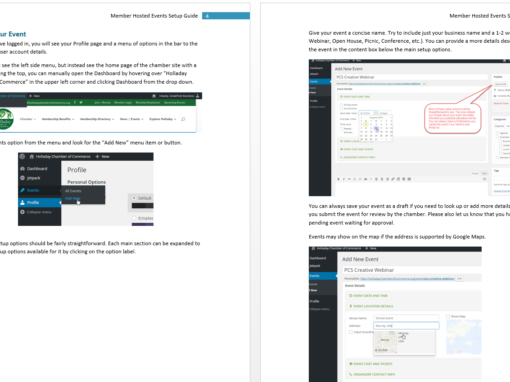Click Edit button beside permalink in lower screenshot

tap(460, 278)
